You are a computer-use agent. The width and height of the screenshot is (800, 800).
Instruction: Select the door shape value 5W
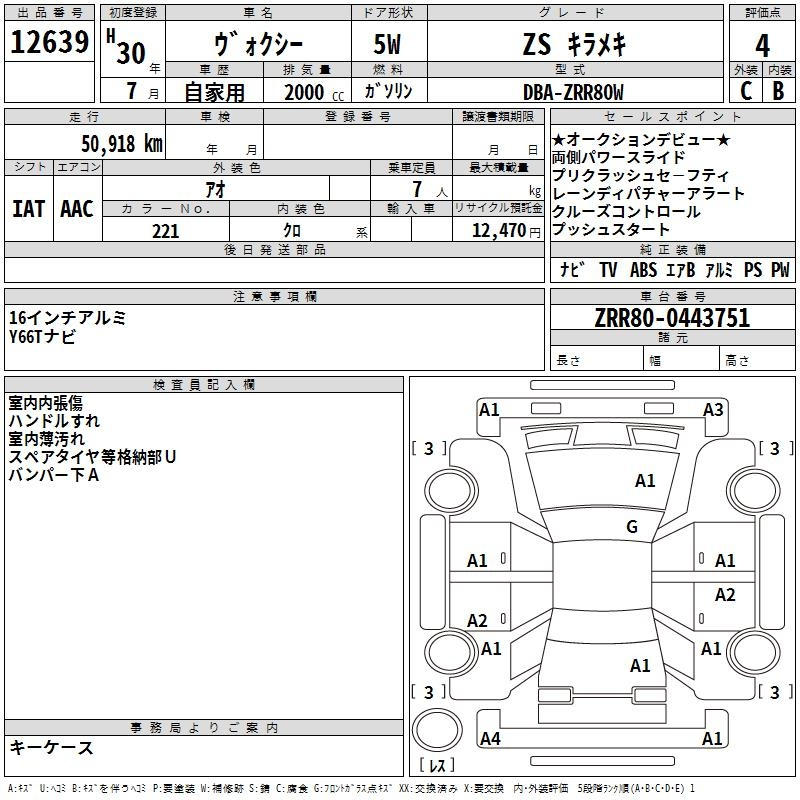(387, 44)
